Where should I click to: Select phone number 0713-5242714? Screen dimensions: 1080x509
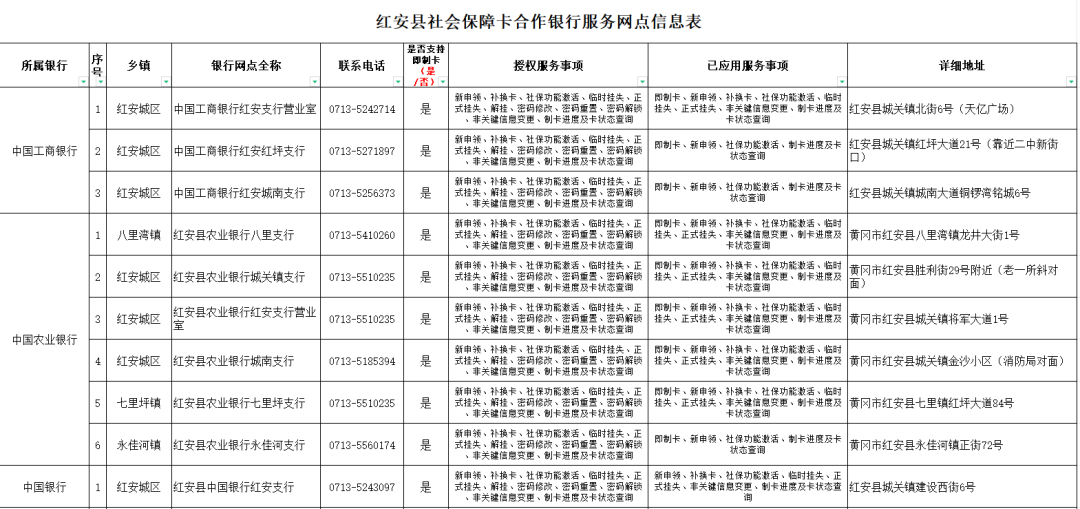pos(362,109)
